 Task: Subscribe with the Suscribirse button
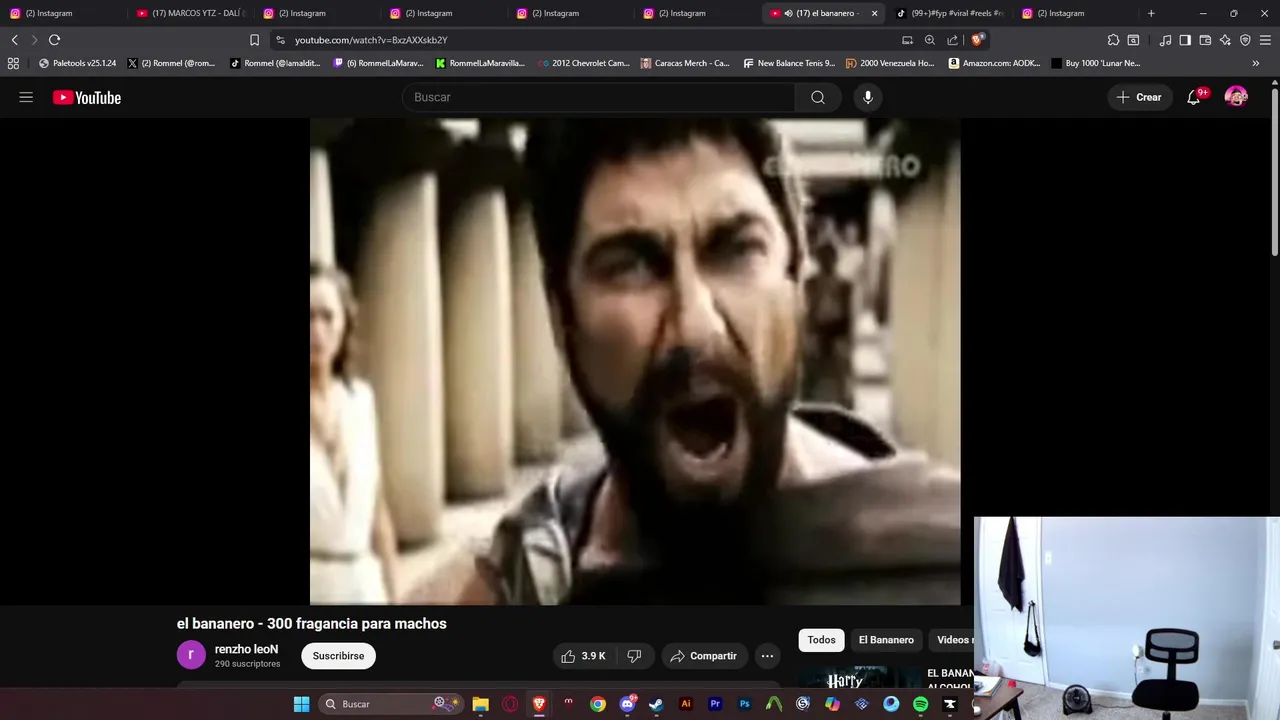(x=338, y=656)
